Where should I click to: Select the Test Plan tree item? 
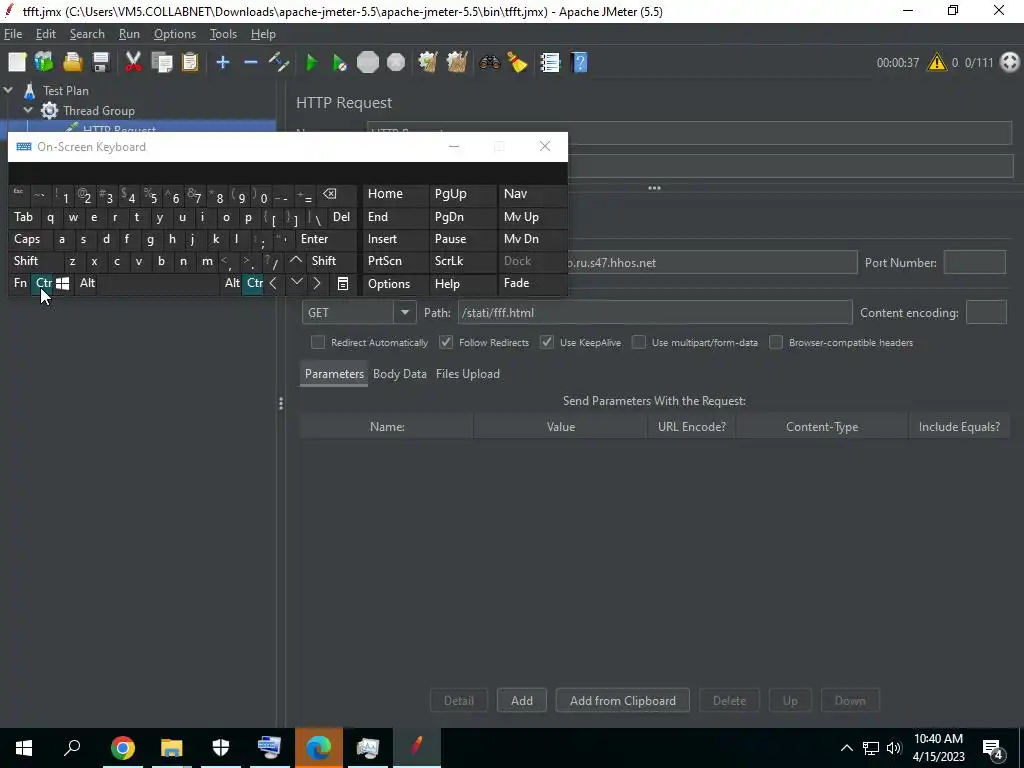point(66,91)
